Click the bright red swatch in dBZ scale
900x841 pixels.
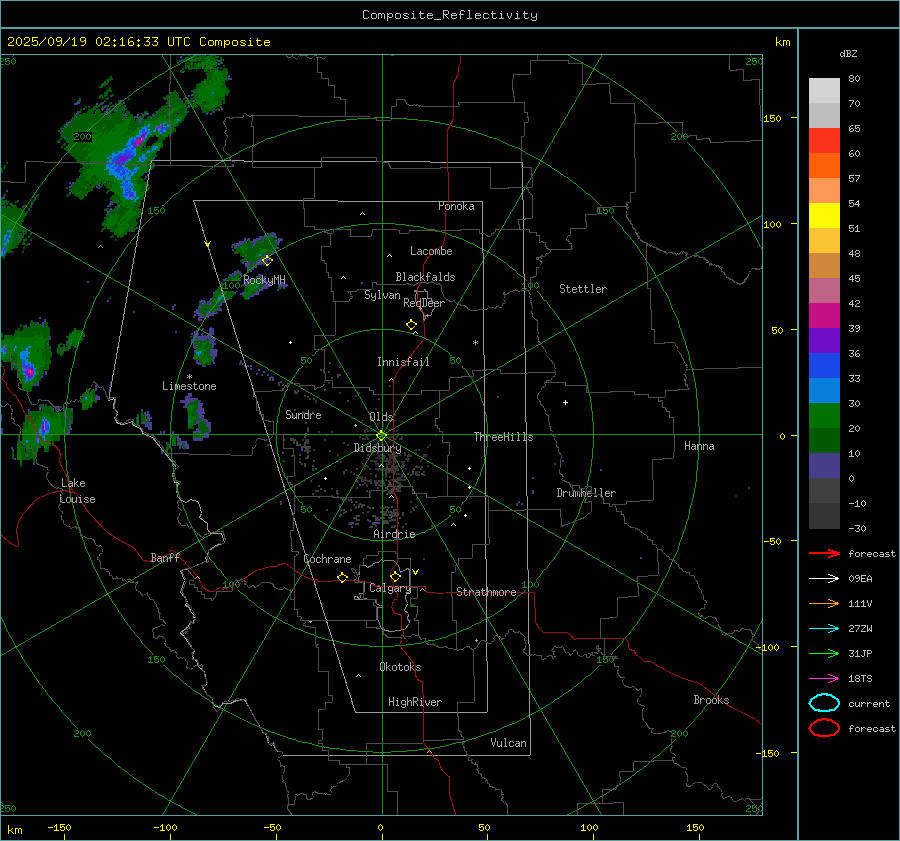tap(824, 141)
